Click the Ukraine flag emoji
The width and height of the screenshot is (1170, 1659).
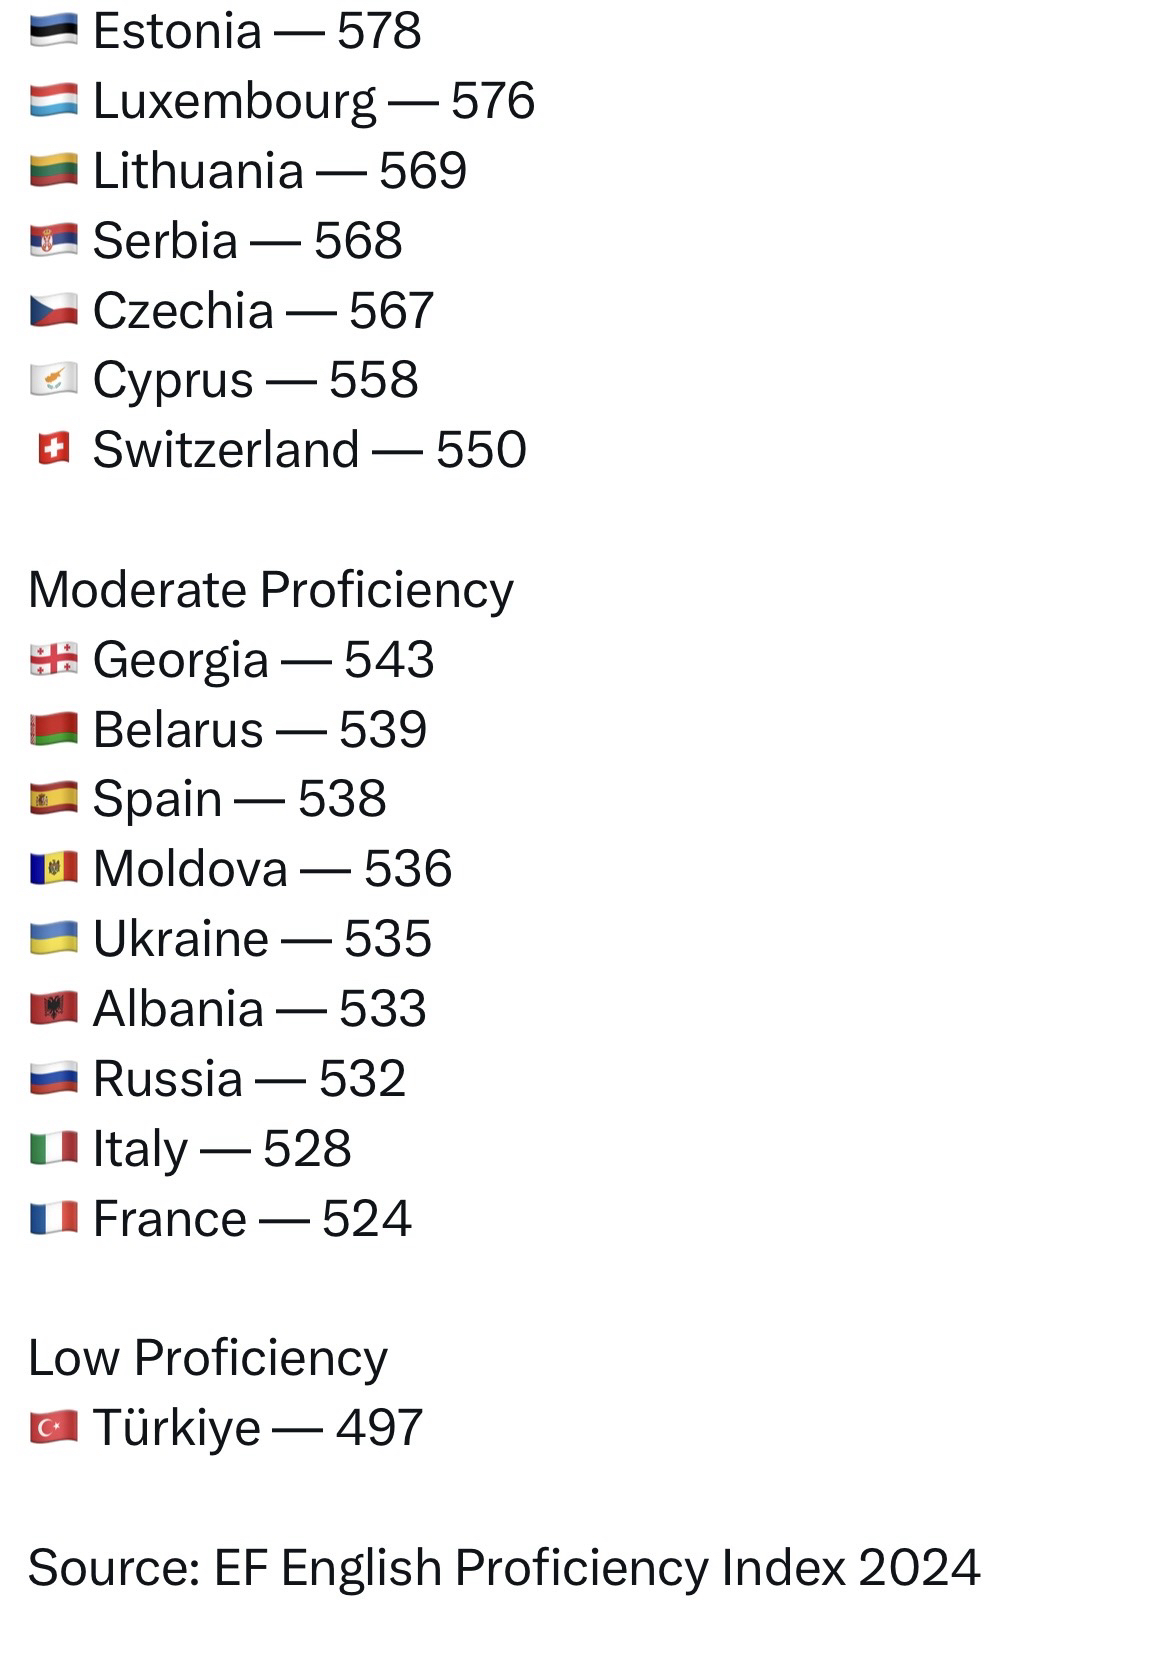54,938
